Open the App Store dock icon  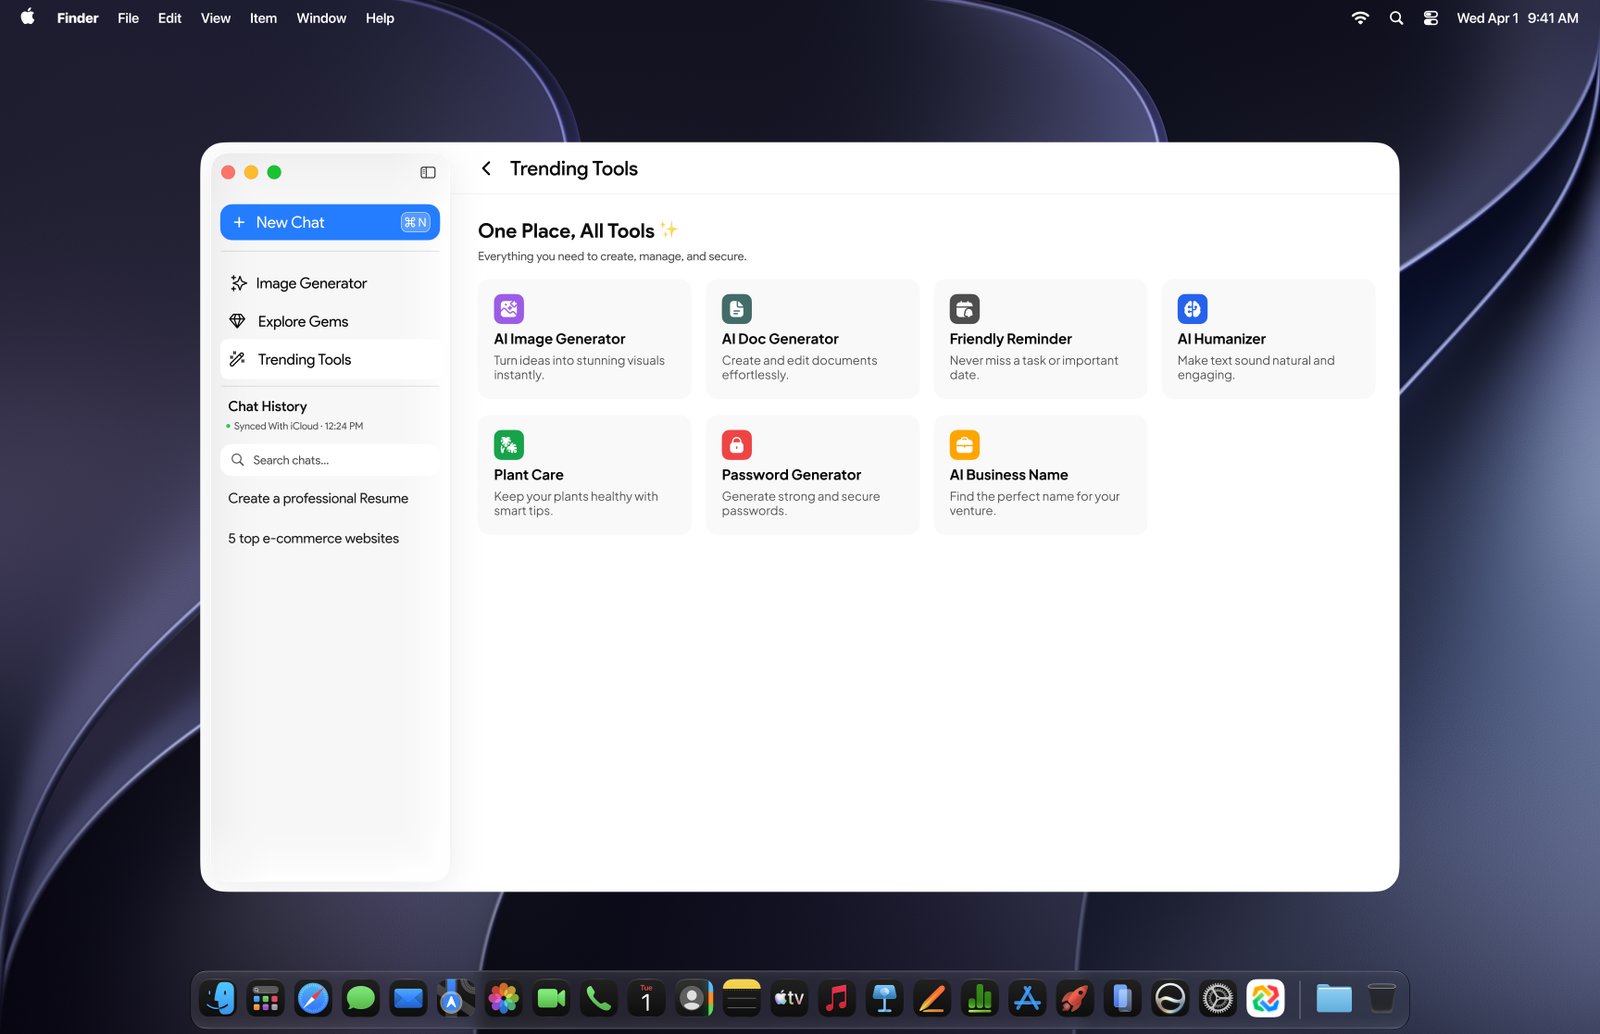click(x=1027, y=998)
